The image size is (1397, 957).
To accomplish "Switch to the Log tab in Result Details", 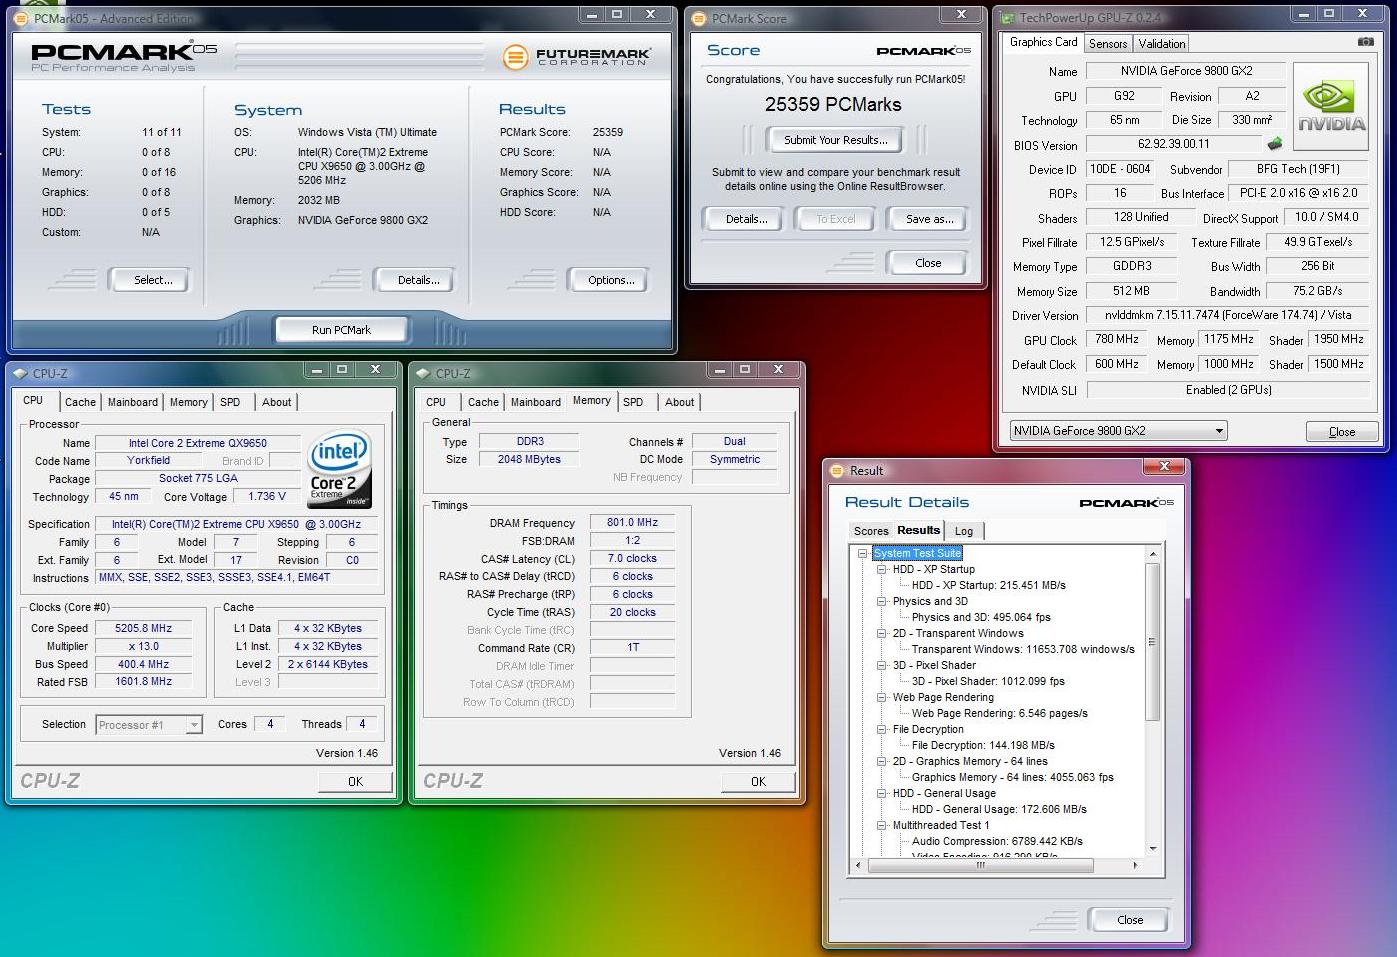I will 964,531.
